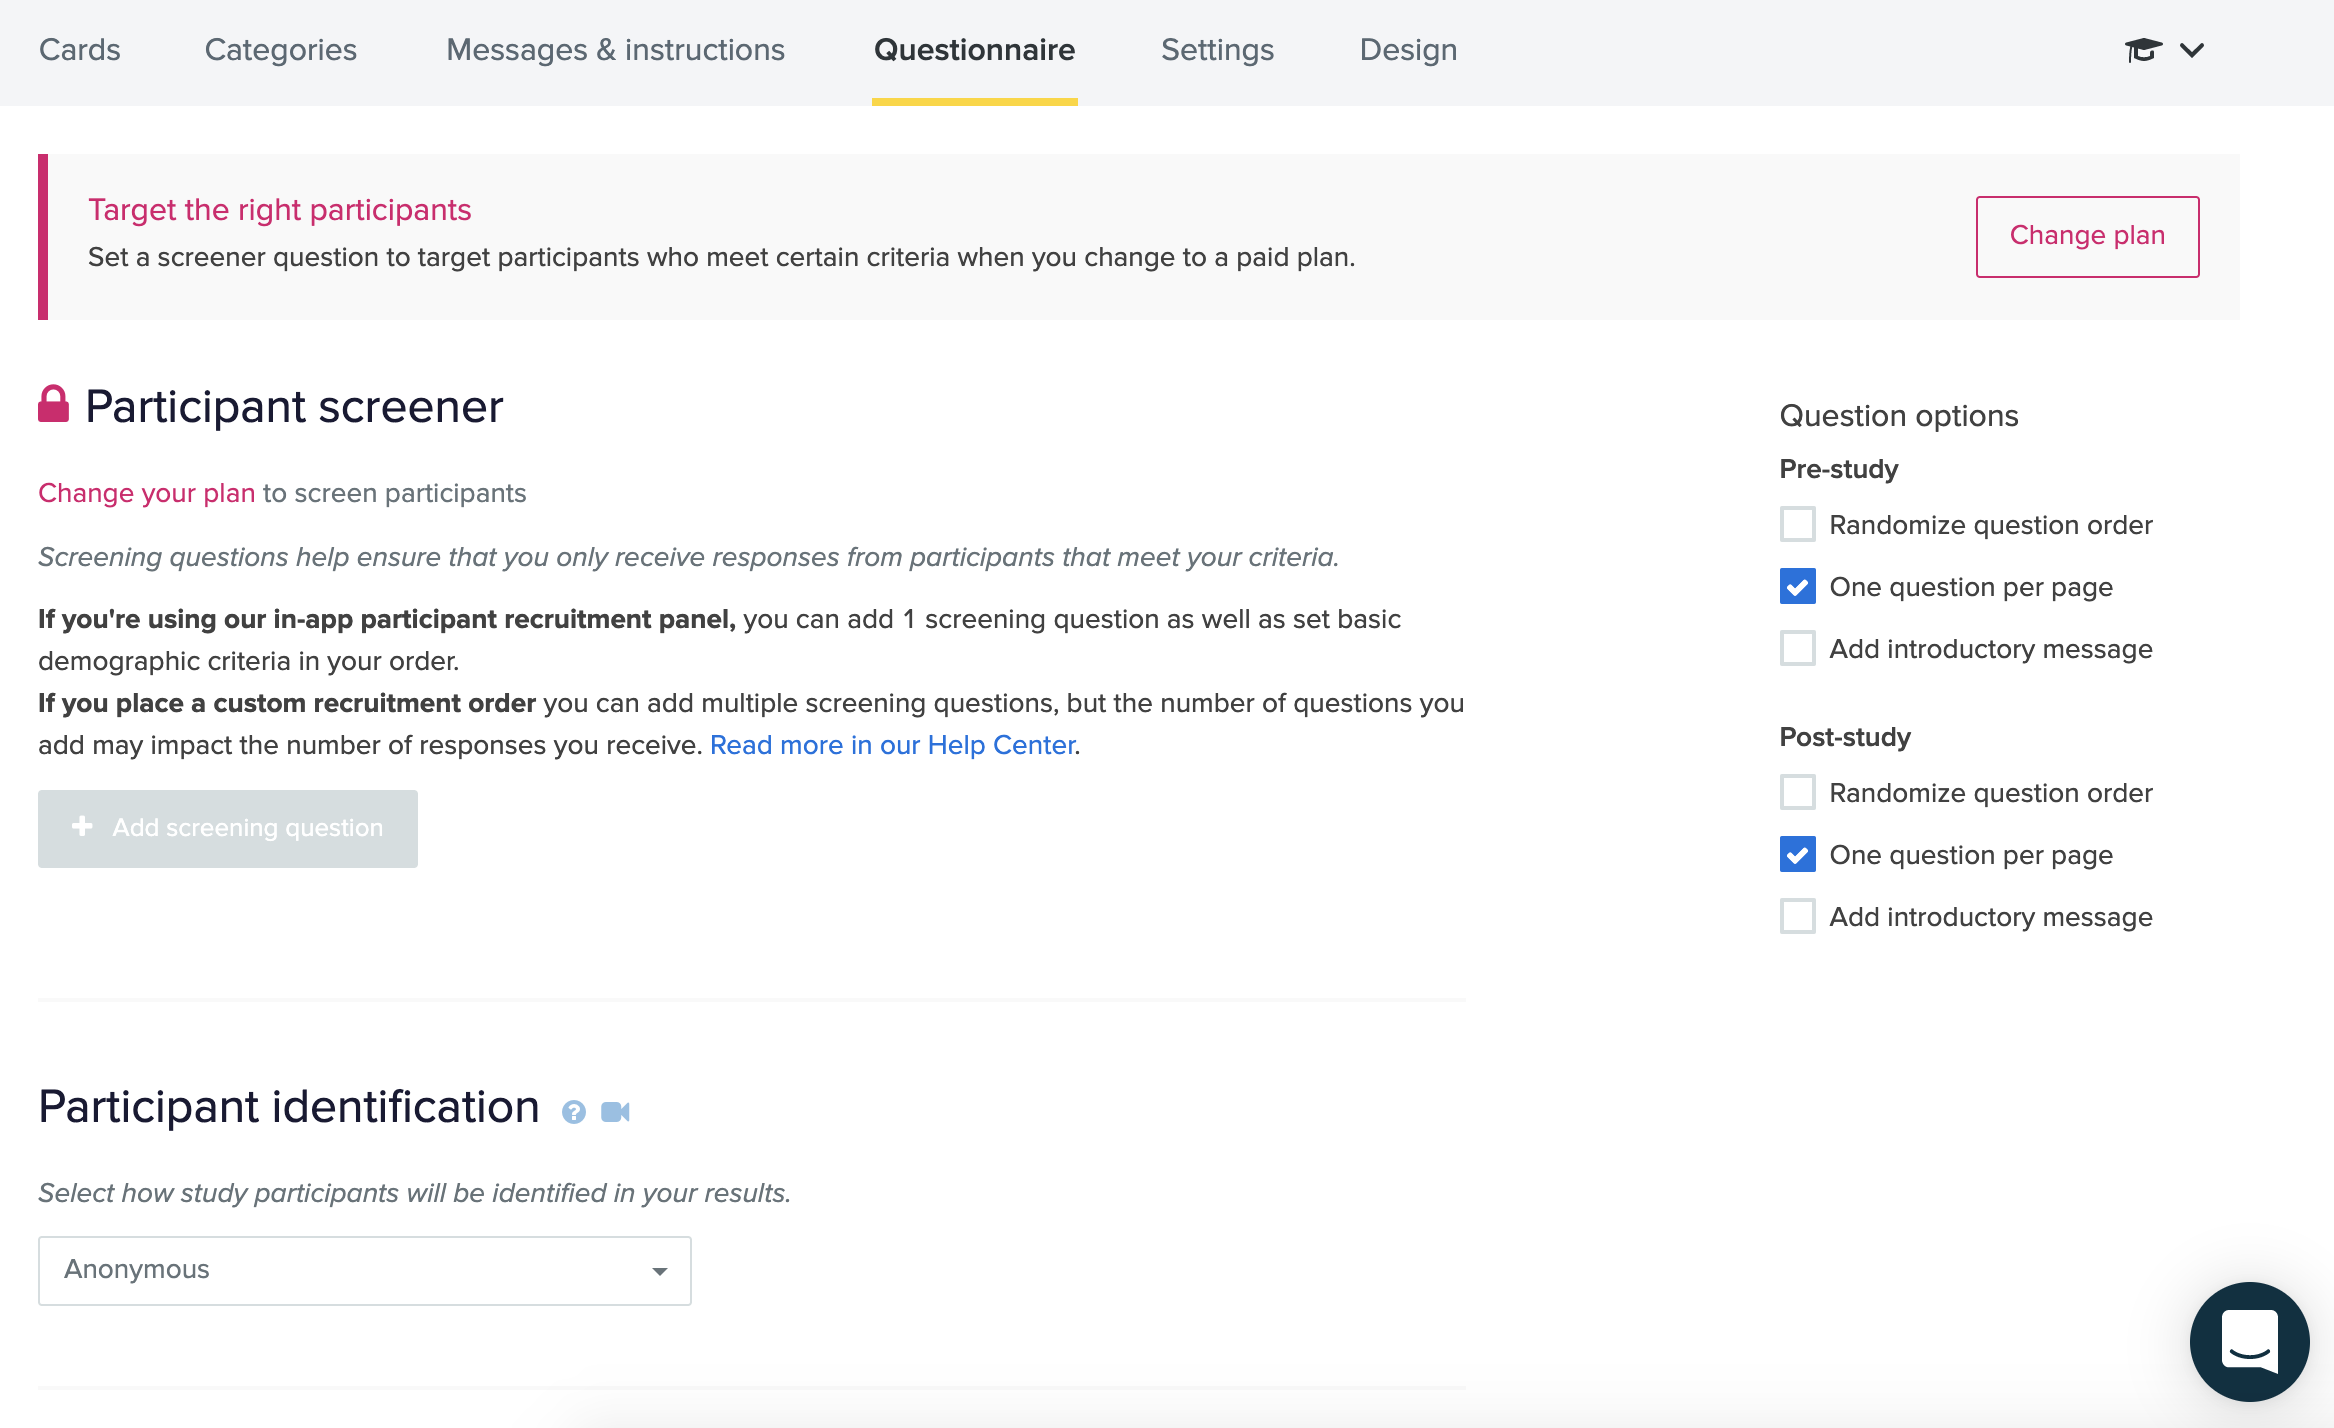Open the help tooltip for Participant identification
The height and width of the screenshot is (1428, 2334).
coord(573,1111)
